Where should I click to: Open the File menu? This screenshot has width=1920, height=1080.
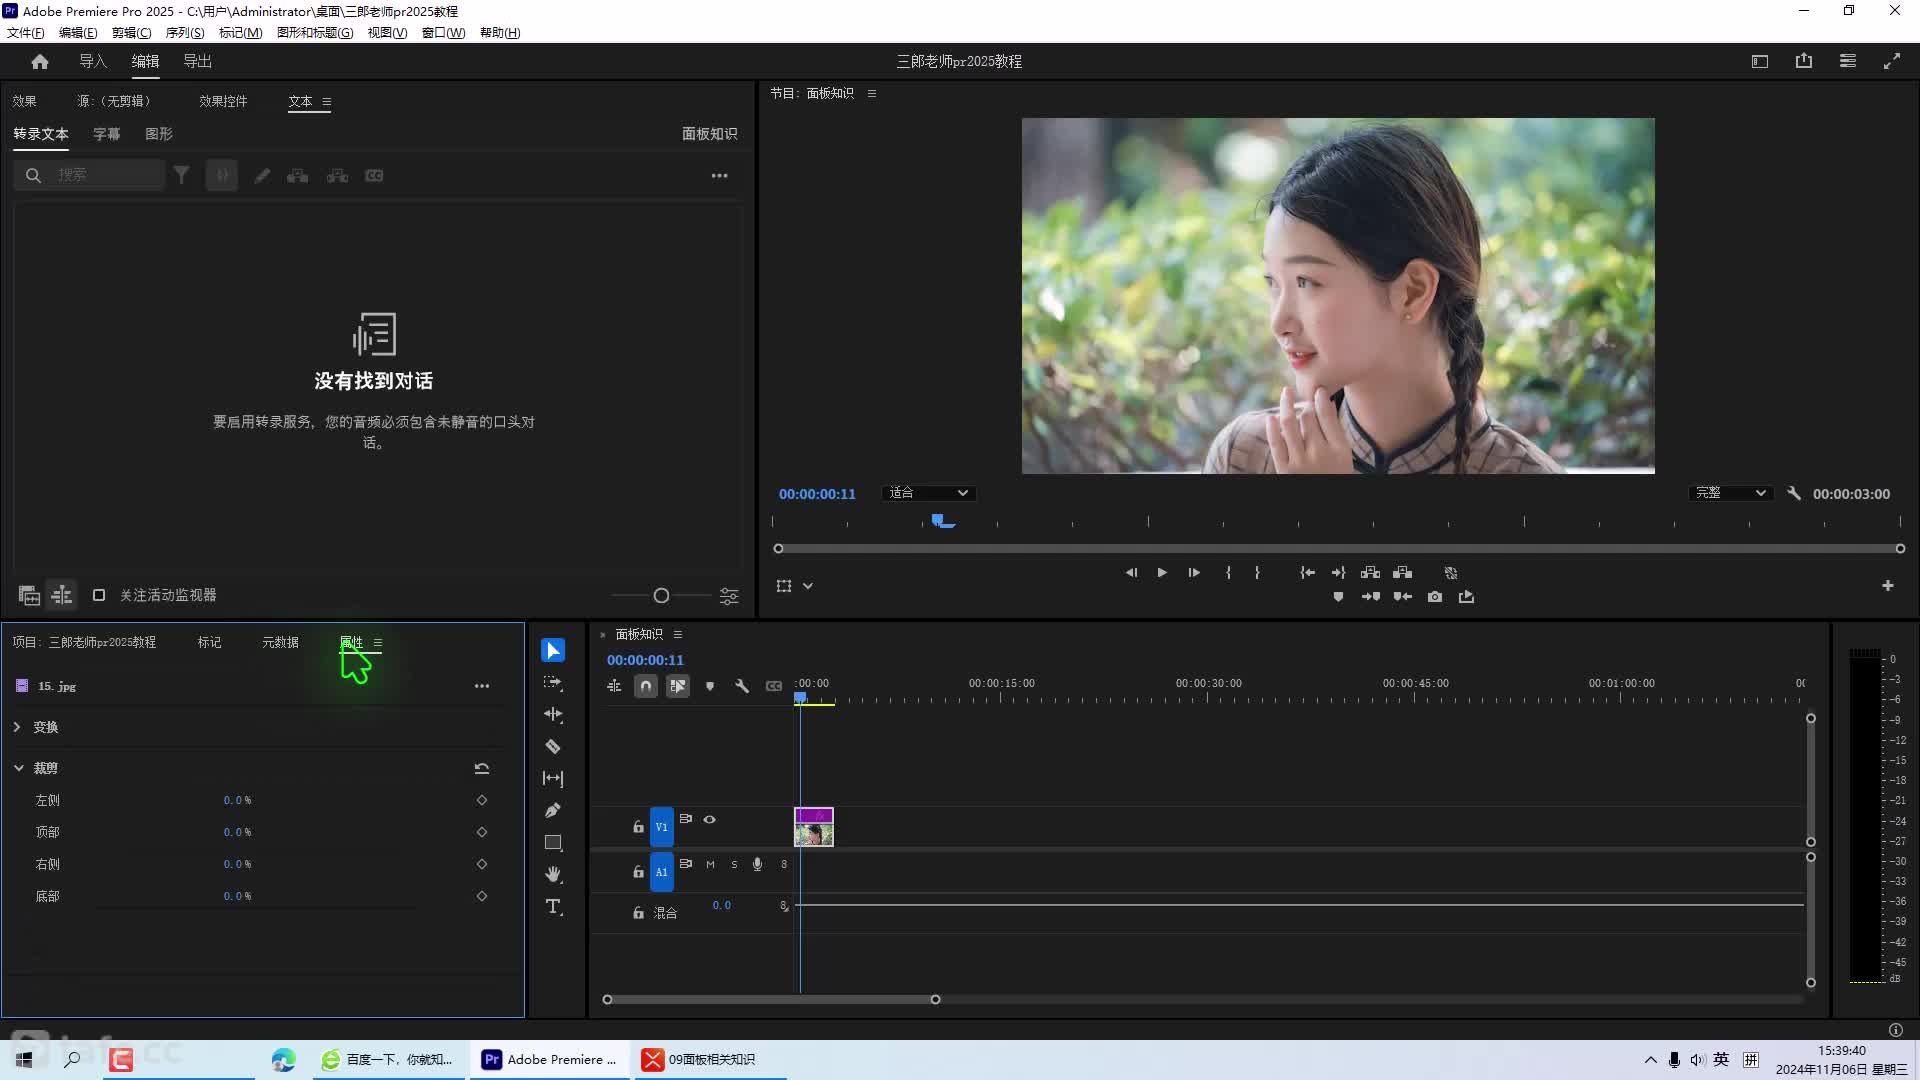coord(26,32)
